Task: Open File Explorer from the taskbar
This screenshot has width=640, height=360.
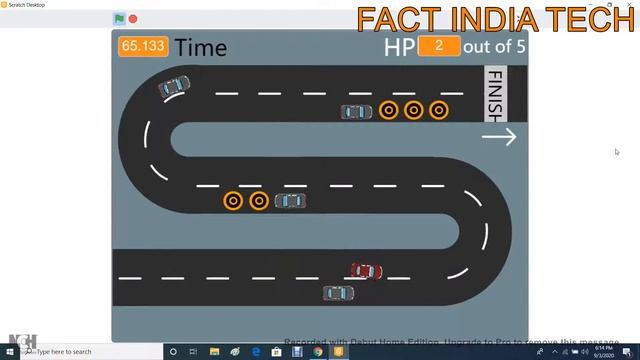Action: (x=214, y=352)
